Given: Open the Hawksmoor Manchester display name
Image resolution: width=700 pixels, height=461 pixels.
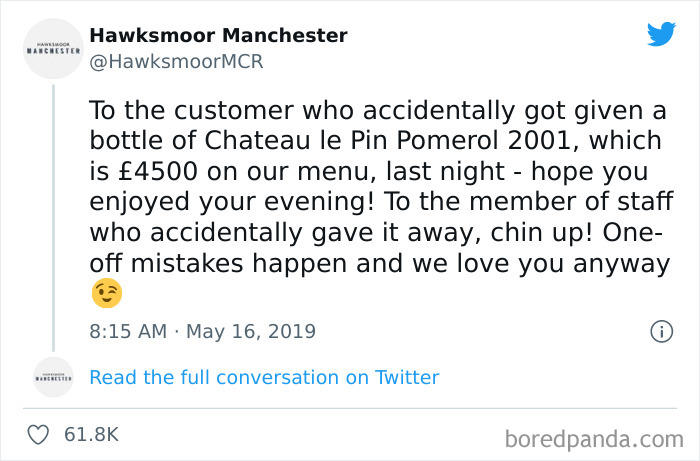Looking at the screenshot, I should pyautogui.click(x=218, y=36).
